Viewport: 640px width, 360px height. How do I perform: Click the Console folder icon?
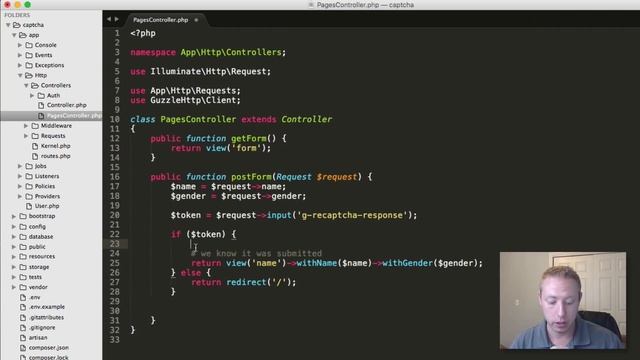coord(29,45)
